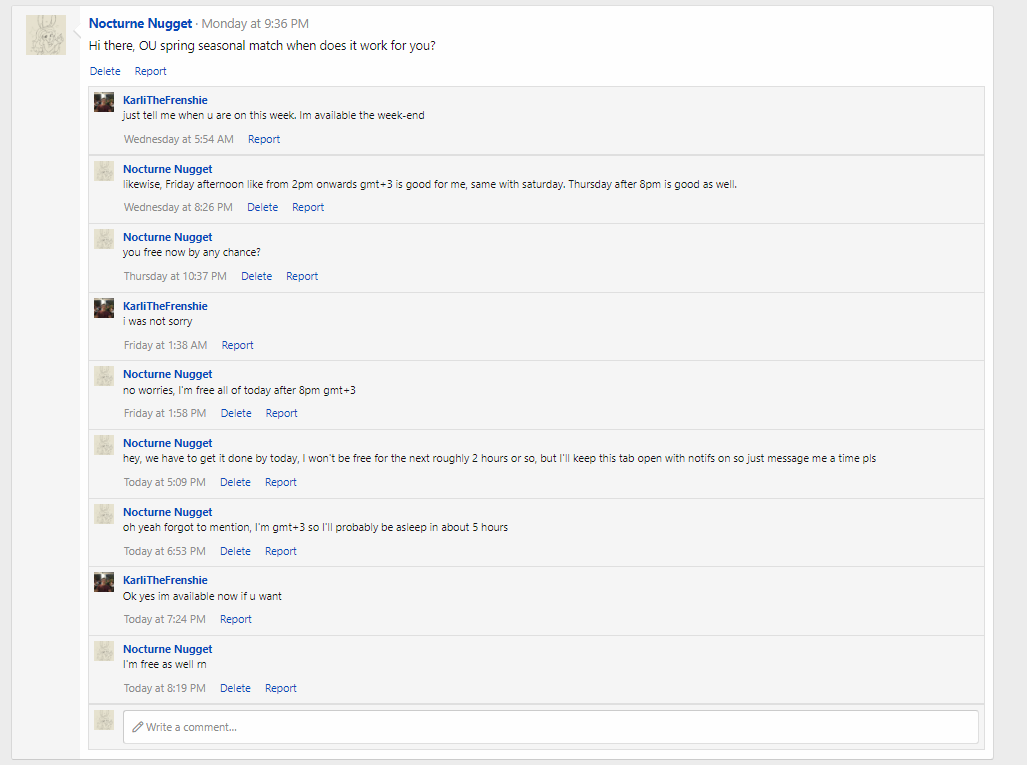Delete the Today at 6:53 PM comment
Image resolution: width=1027 pixels, height=765 pixels.
click(235, 551)
